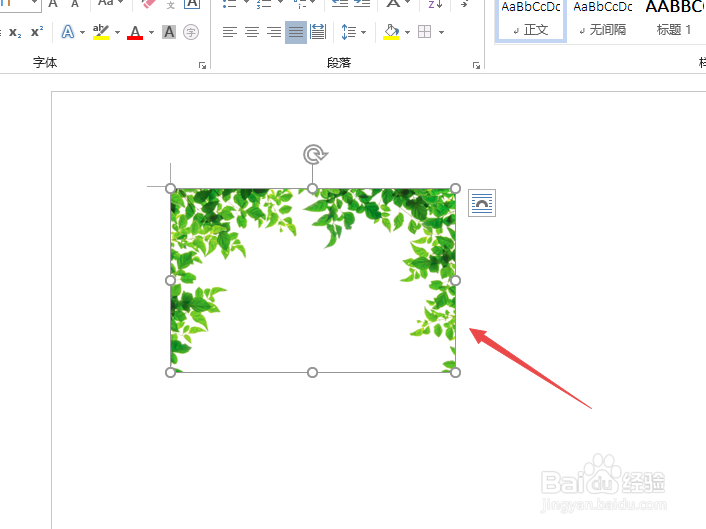The image size is (706, 529).
Task: Click the shrink font size icon
Action: 75,4
